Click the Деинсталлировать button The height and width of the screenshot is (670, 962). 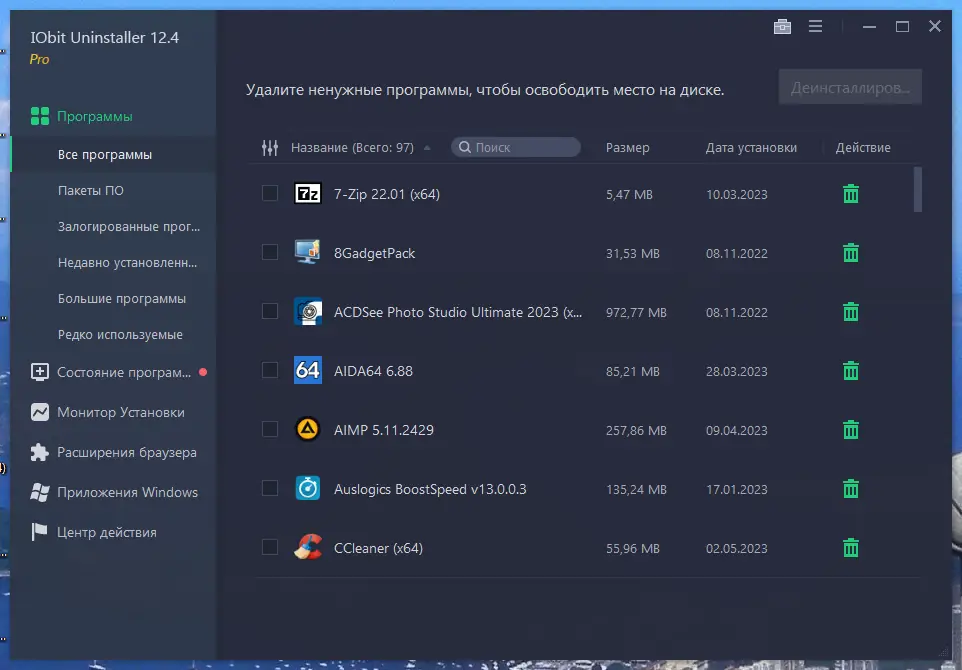click(850, 87)
